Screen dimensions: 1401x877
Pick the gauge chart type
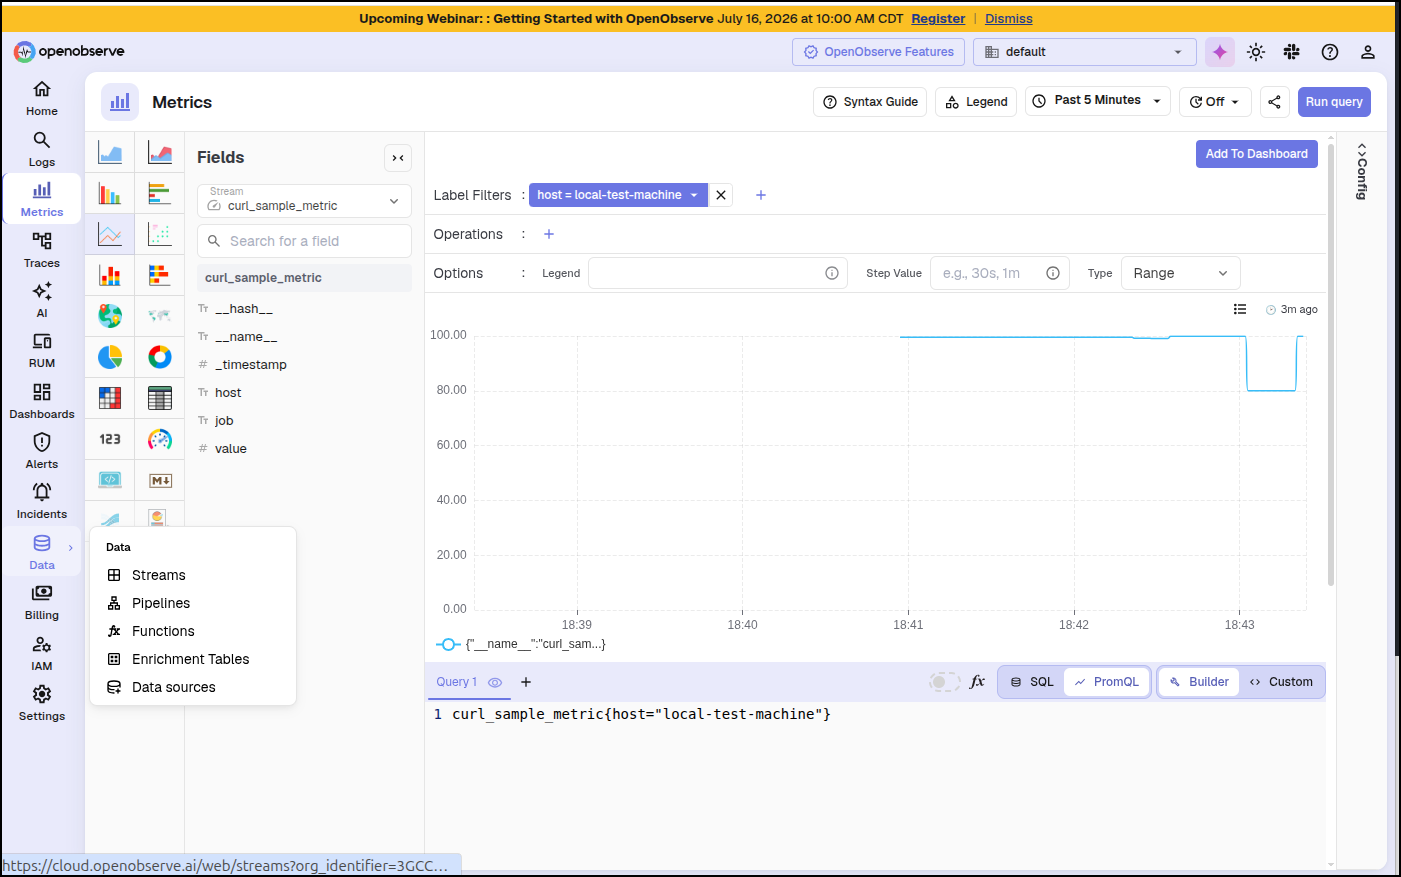pos(160,439)
